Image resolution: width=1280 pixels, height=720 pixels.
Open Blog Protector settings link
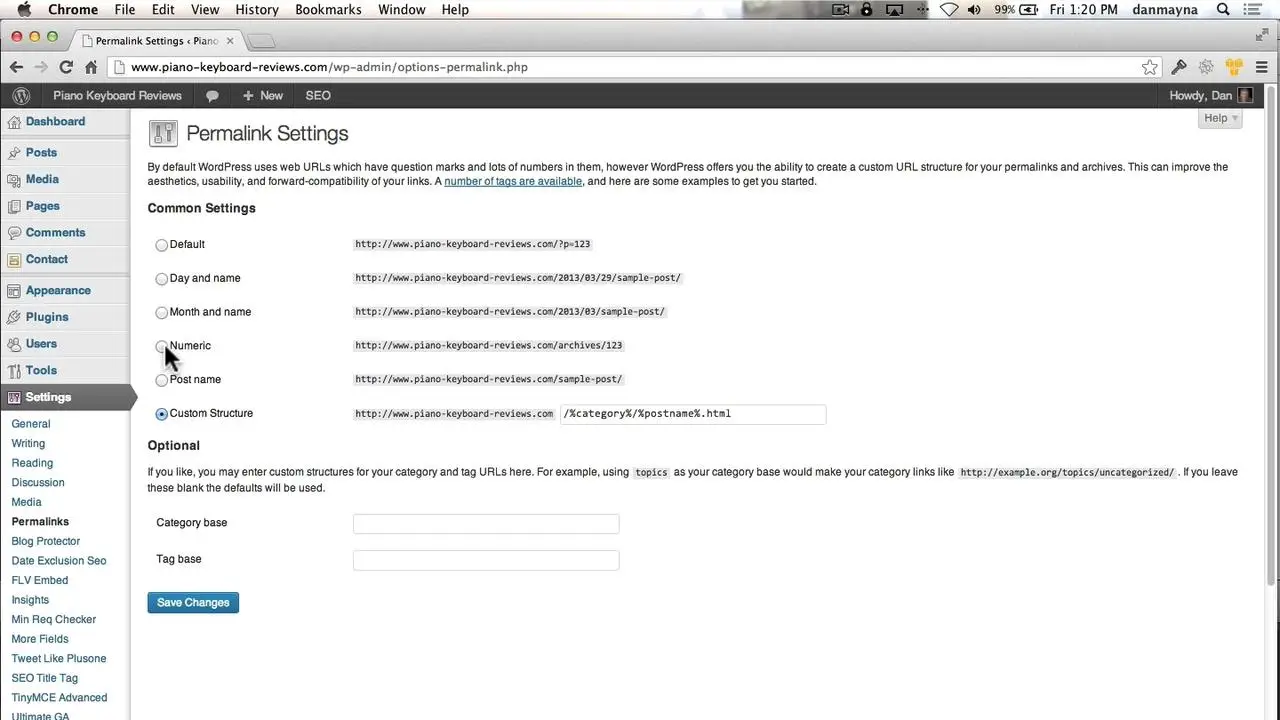click(46, 541)
